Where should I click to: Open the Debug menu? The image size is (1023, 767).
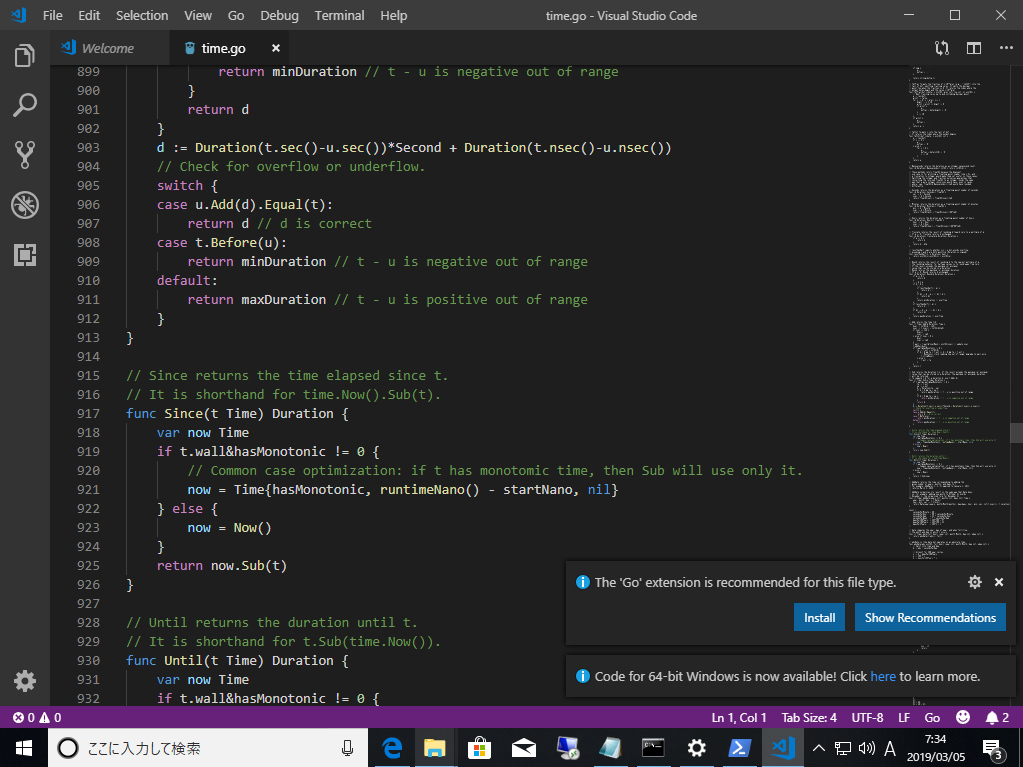coord(279,15)
